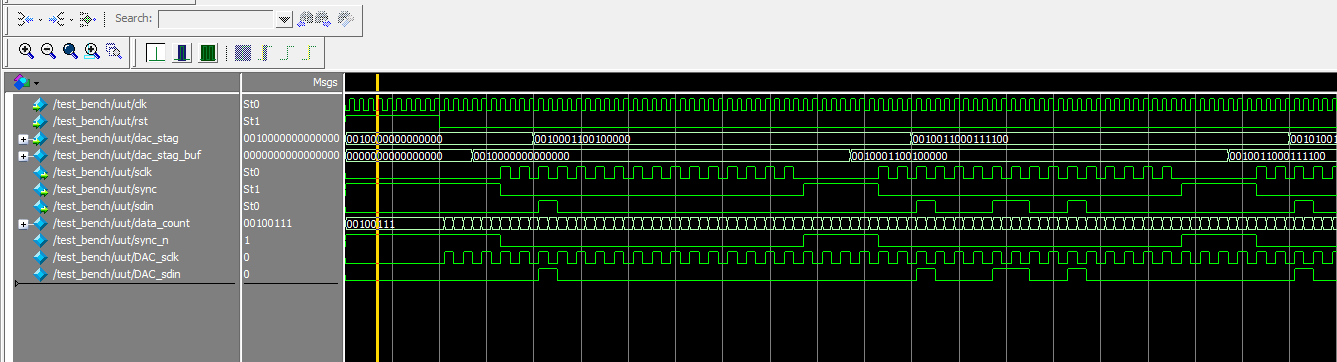
Task: Click the yellow cursor line in waveform
Action: (377, 220)
